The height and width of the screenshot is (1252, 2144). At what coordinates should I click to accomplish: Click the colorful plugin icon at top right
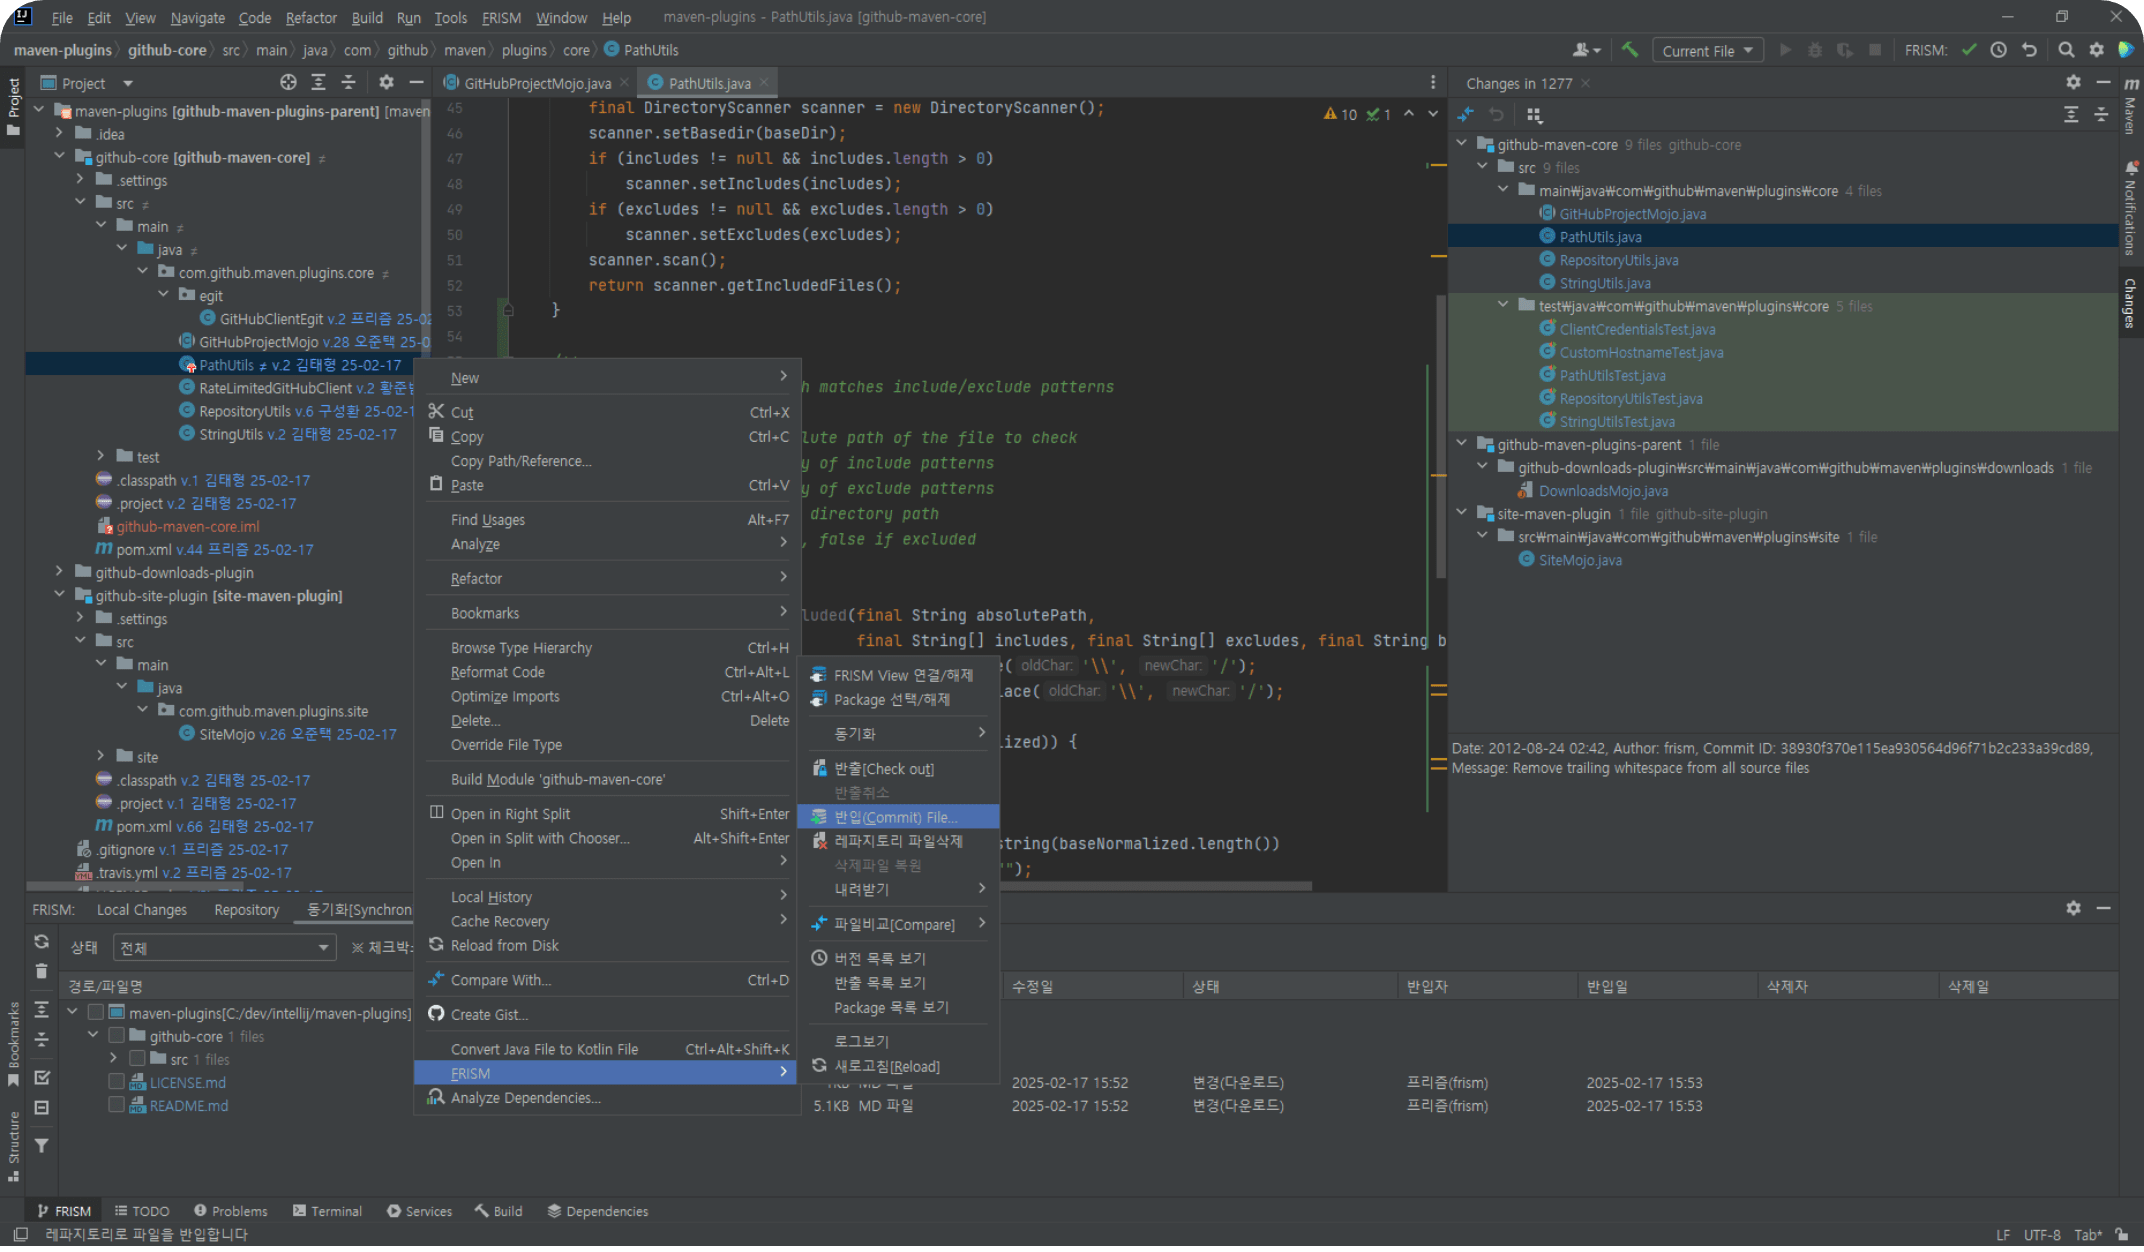pos(2125,50)
